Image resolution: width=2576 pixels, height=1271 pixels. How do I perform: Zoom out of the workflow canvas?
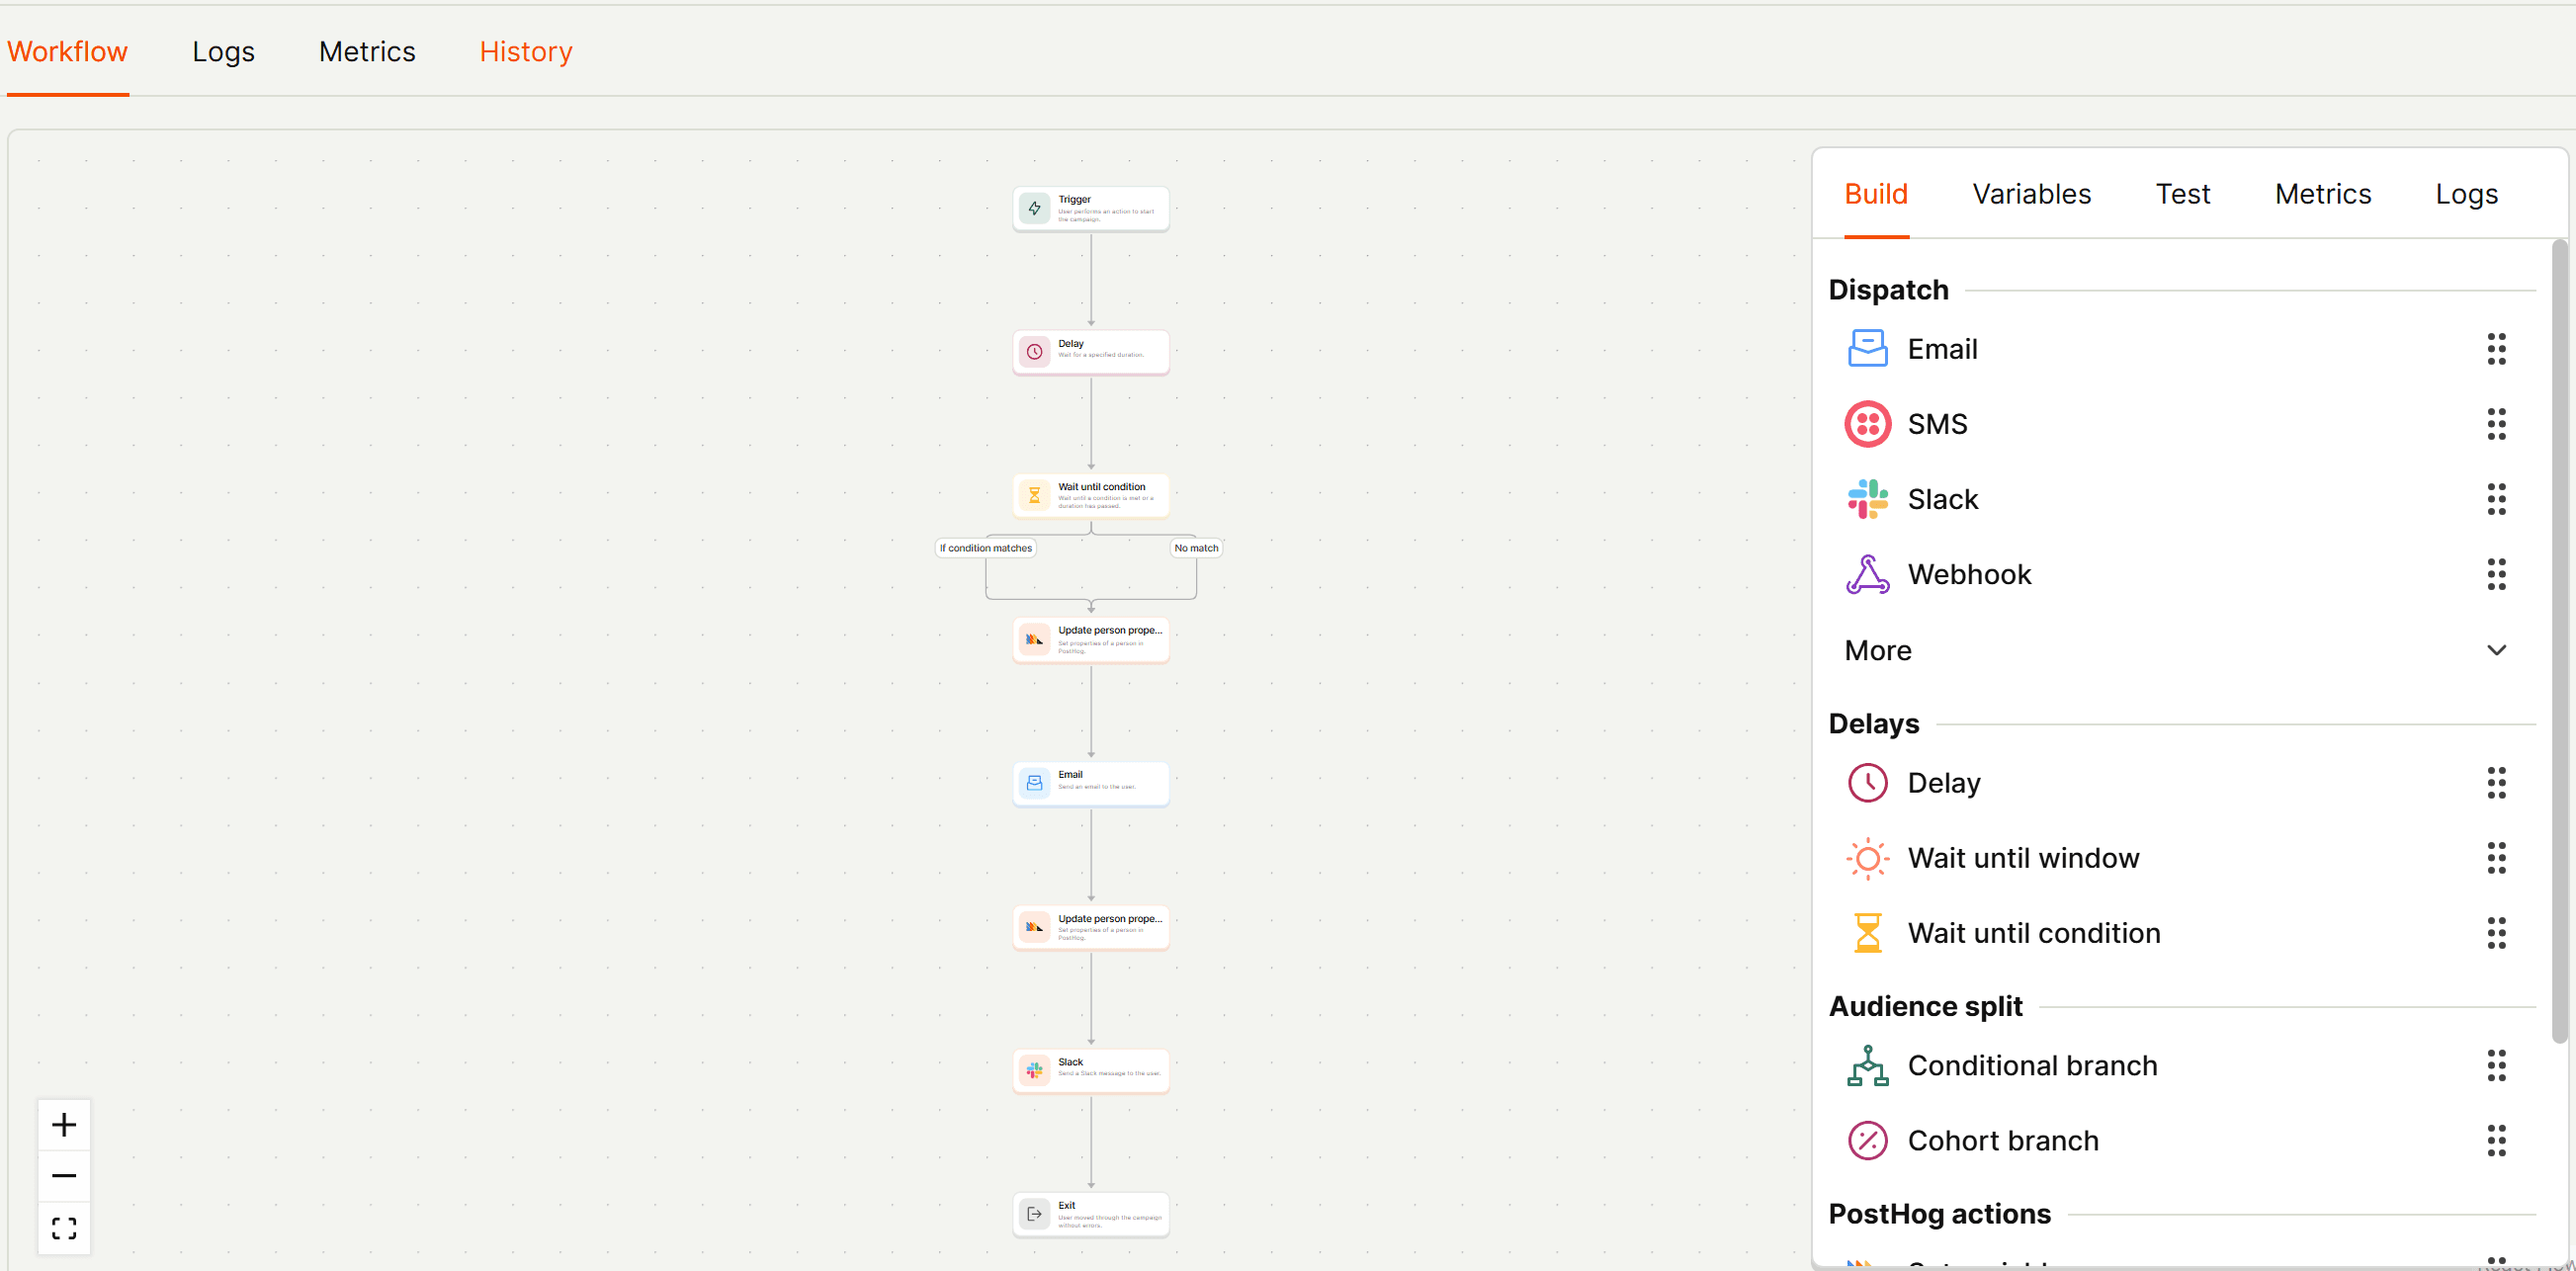[64, 1176]
